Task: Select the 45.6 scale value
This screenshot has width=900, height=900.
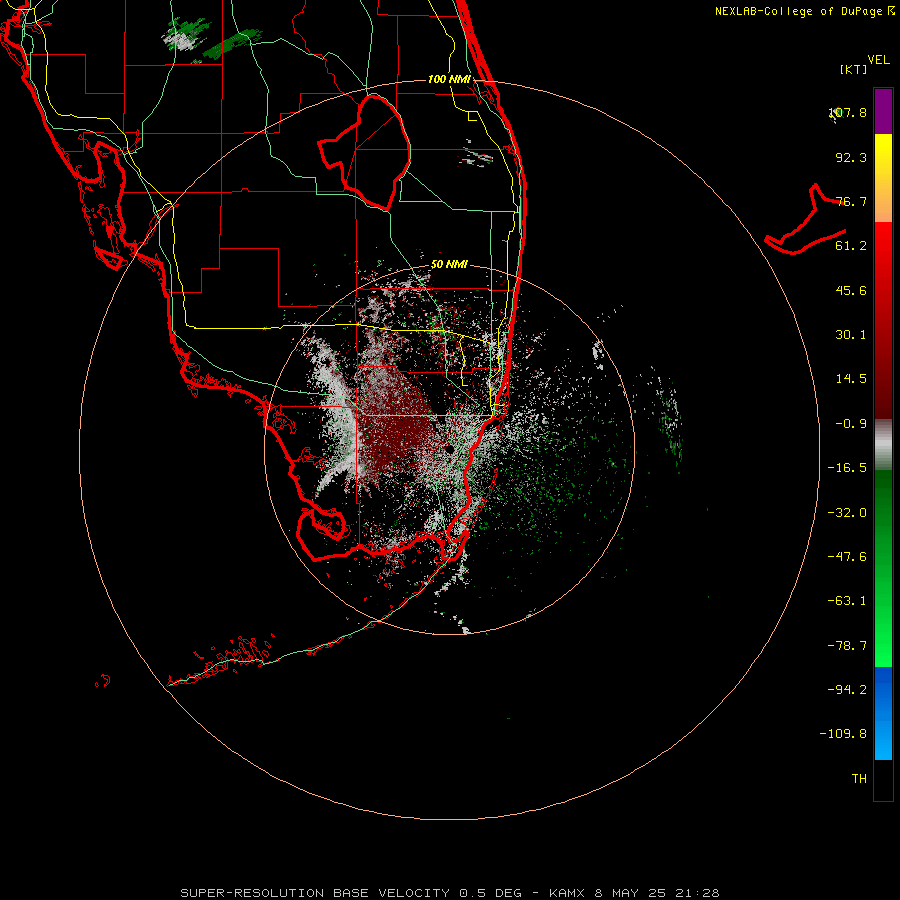Action: coord(851,290)
